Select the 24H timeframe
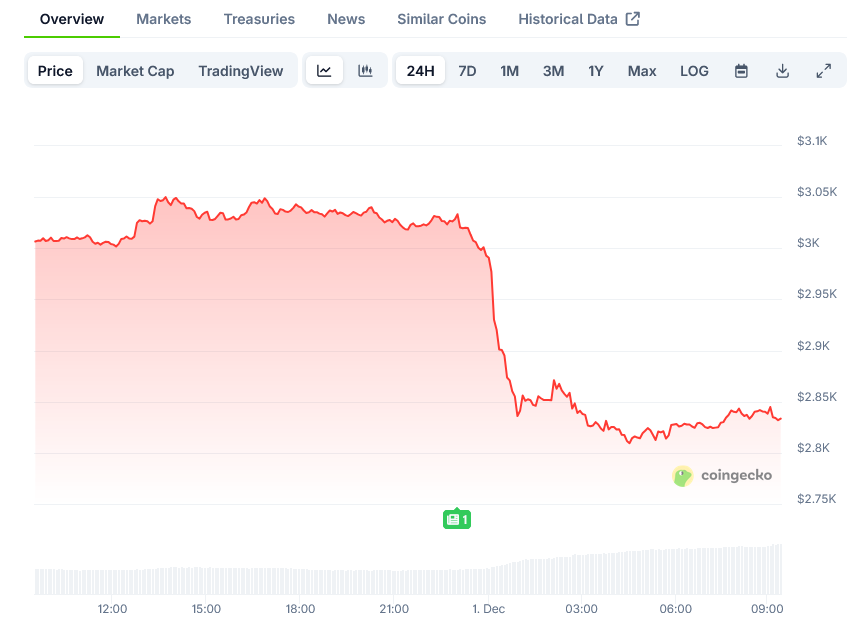847x629 pixels. [x=420, y=70]
